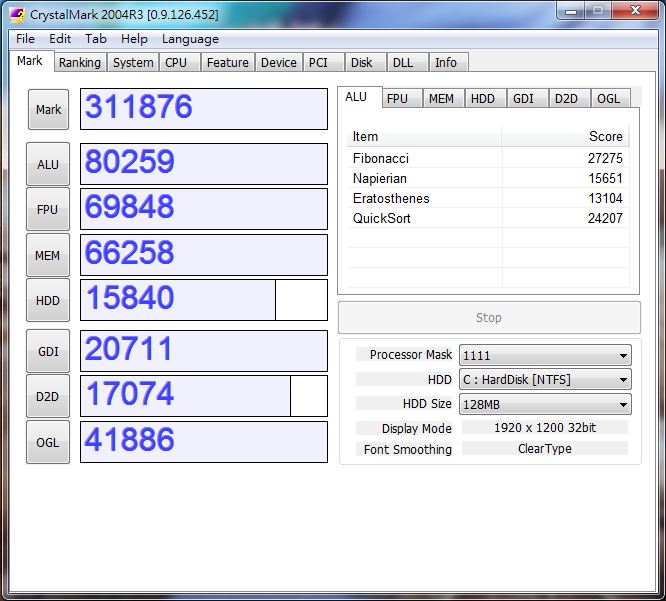Run the ALU benchmark button
Viewport: 666px width, 601px height.
[48, 164]
